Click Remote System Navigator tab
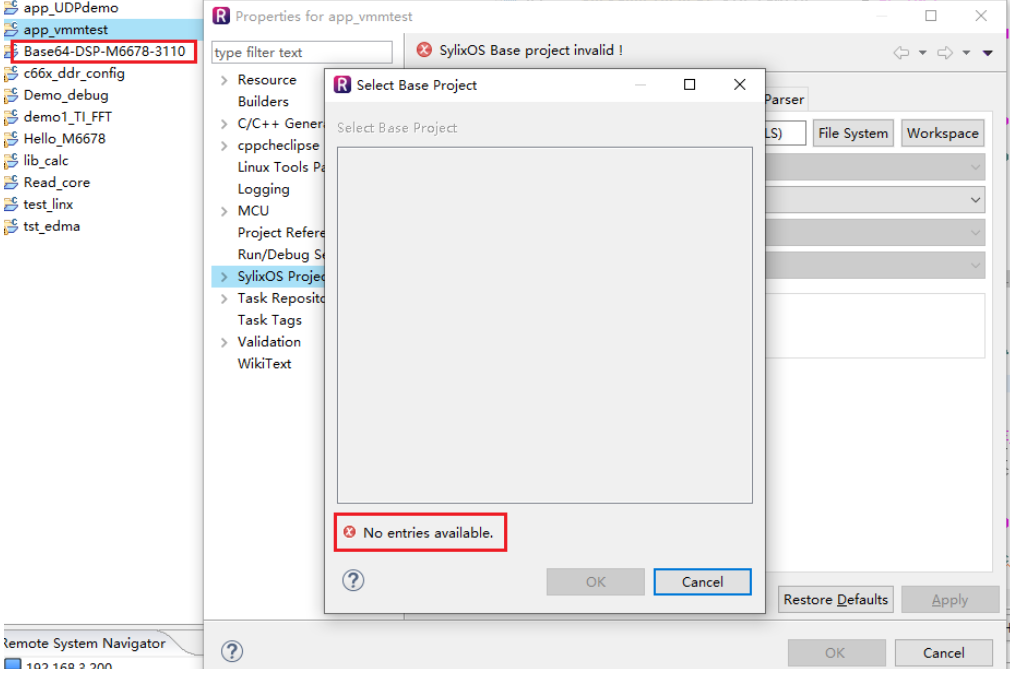 coord(84,643)
